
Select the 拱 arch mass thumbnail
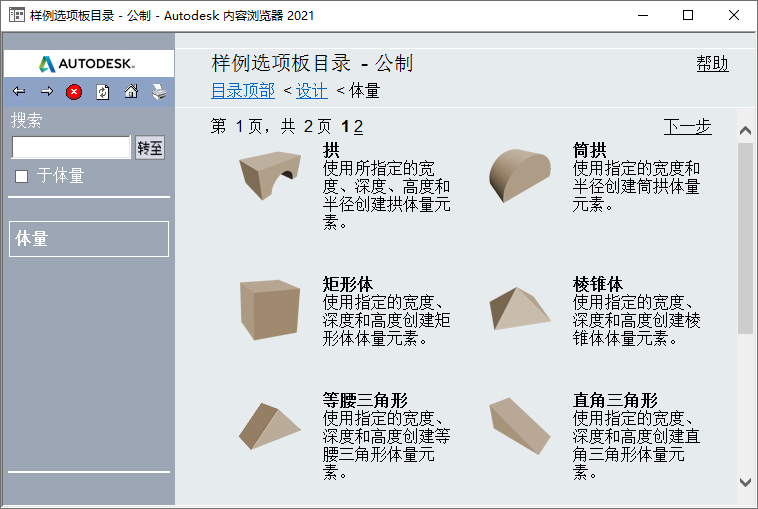[270, 175]
